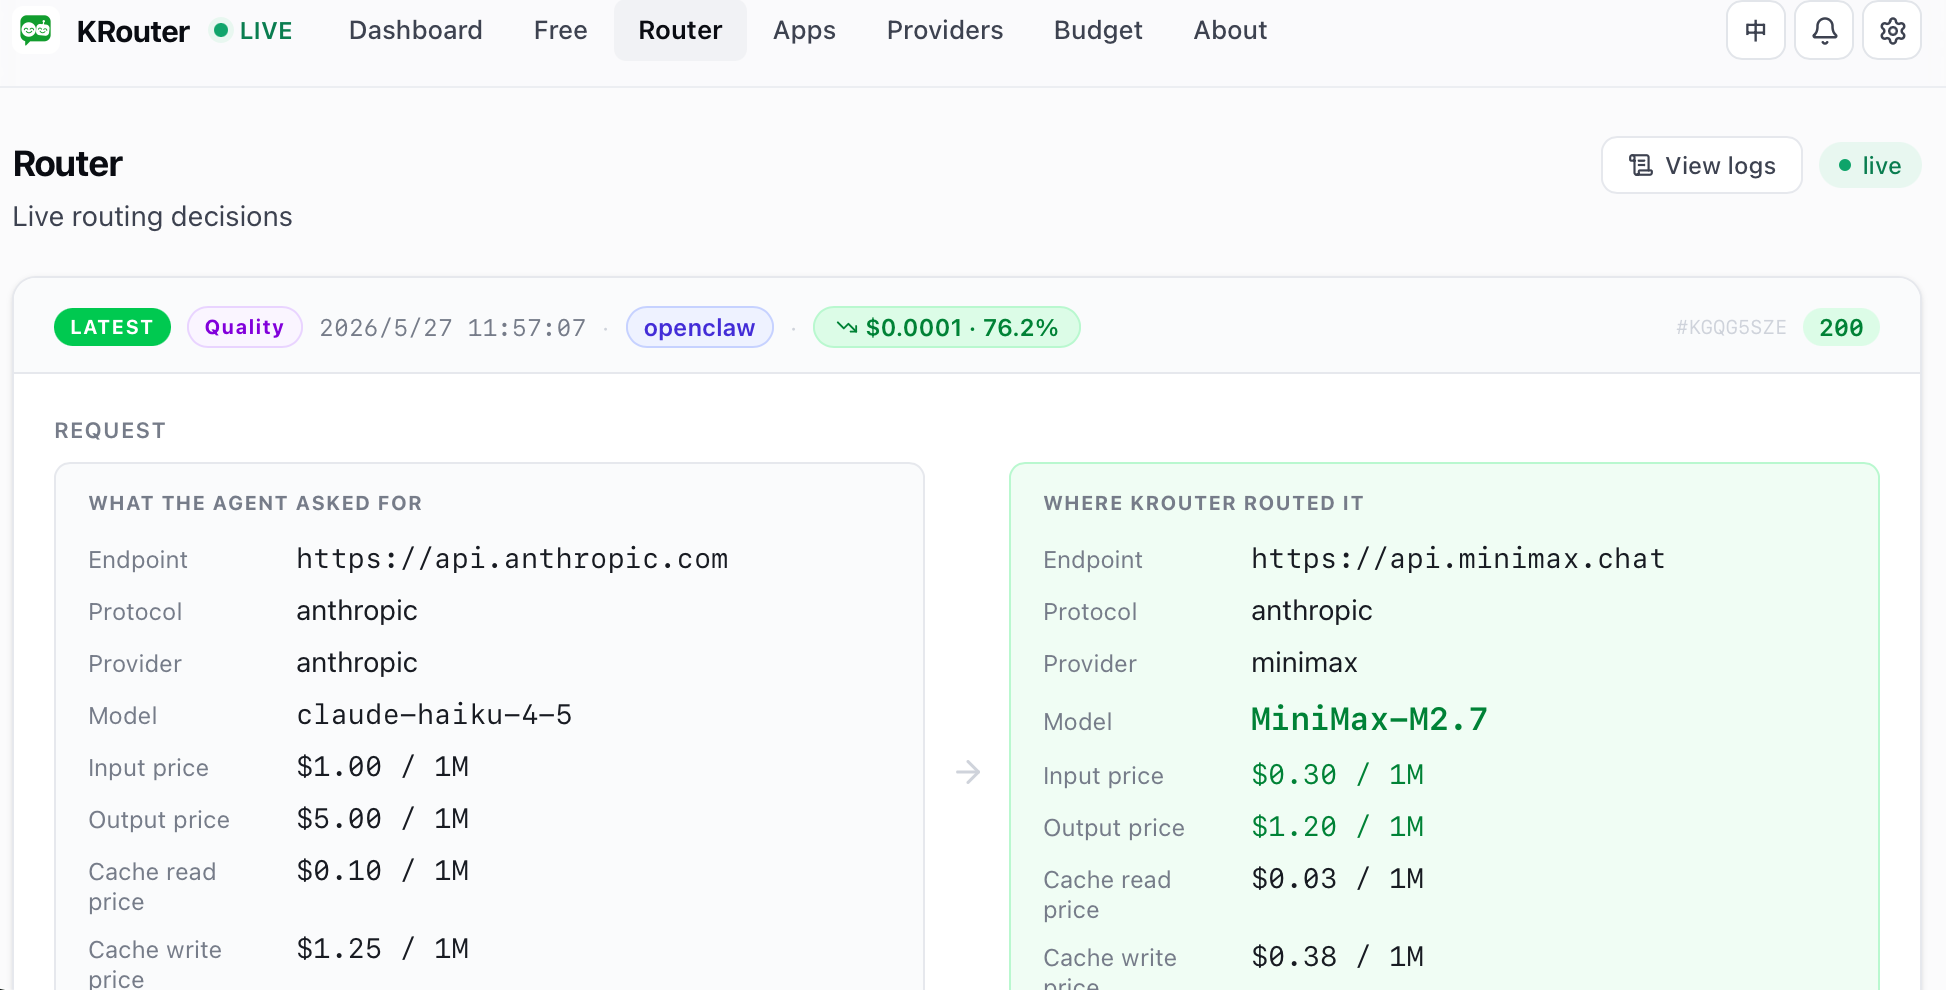Click the live status pill
The width and height of the screenshot is (1946, 990).
tap(1869, 165)
